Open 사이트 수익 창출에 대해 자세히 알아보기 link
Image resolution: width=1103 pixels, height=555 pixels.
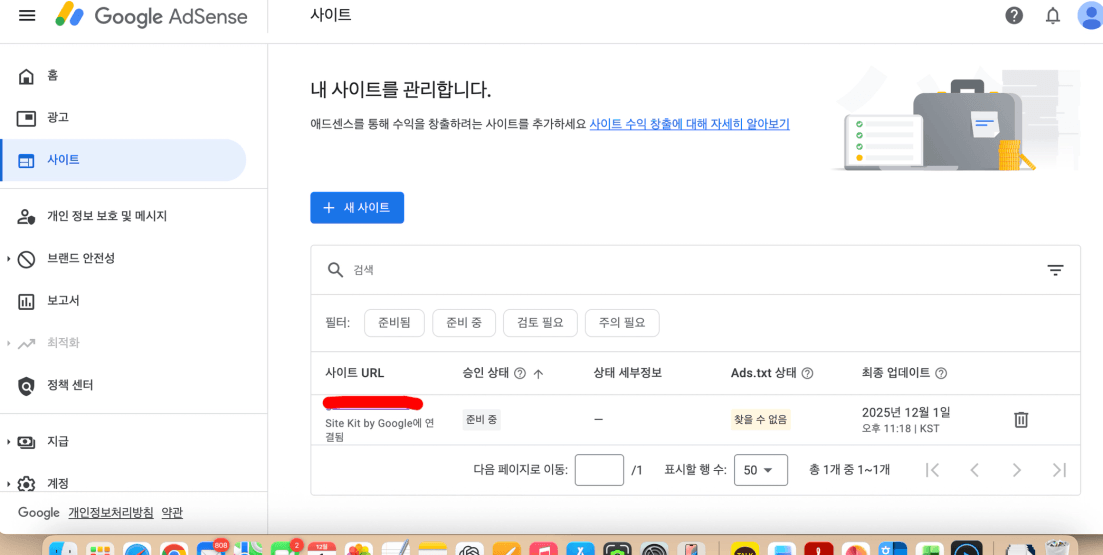(x=689, y=124)
